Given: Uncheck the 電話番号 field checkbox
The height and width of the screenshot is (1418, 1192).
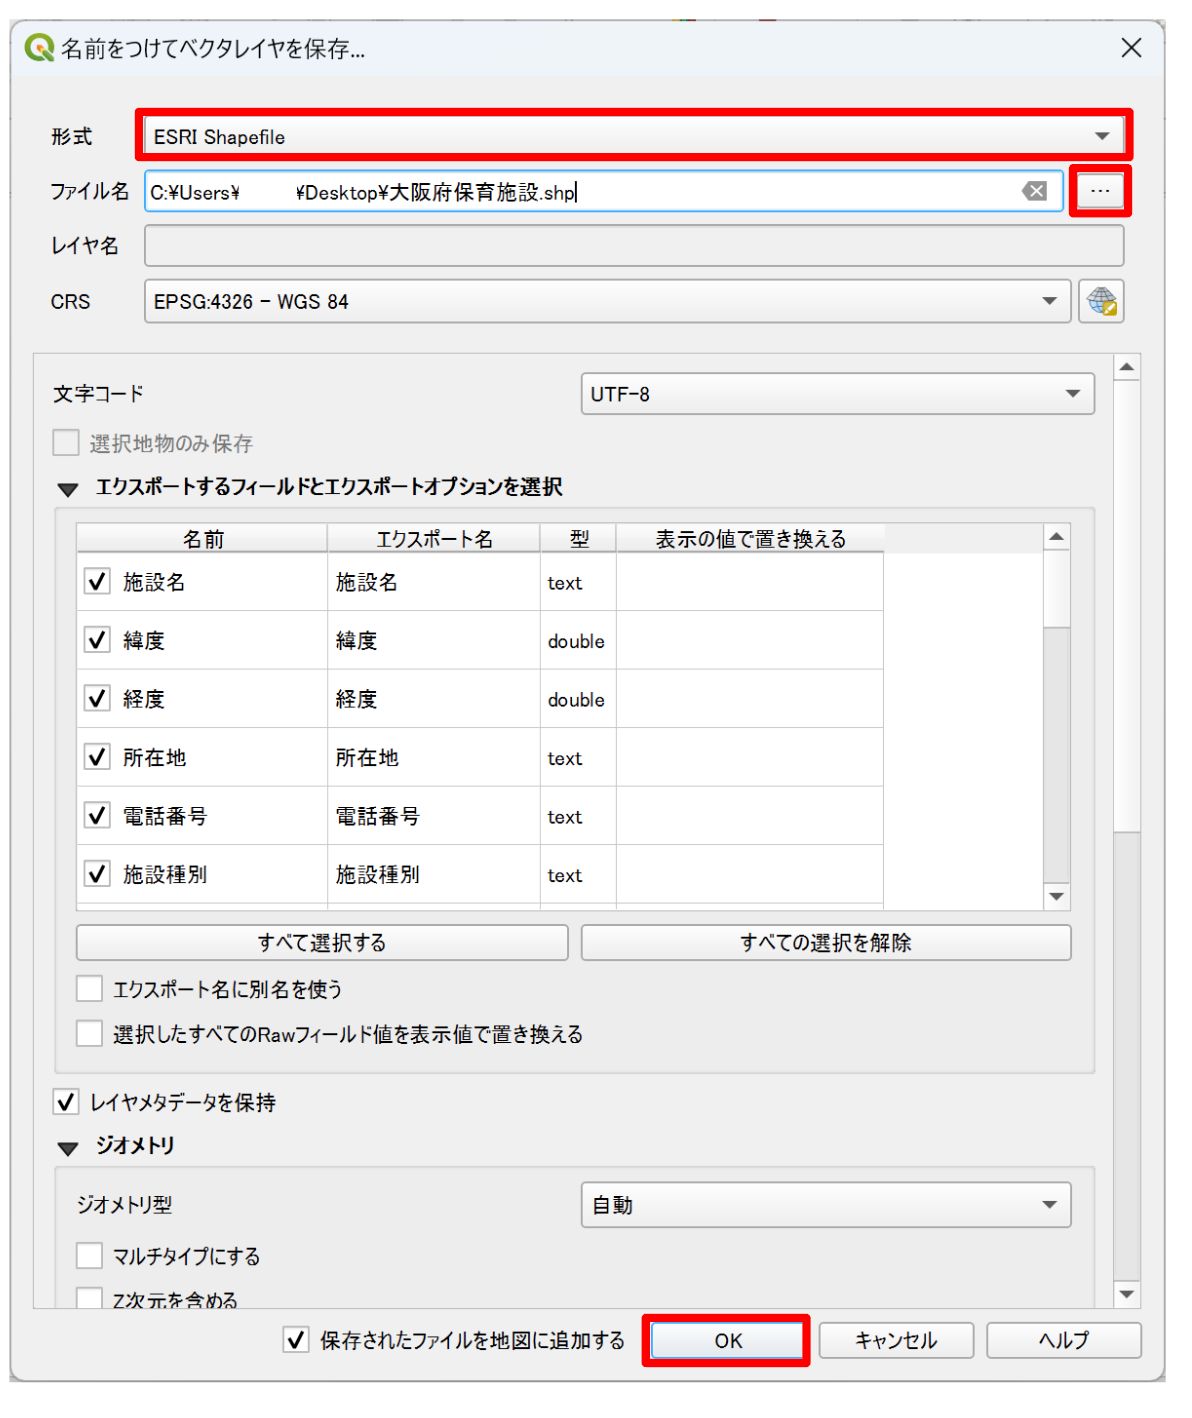Looking at the screenshot, I should [x=97, y=815].
